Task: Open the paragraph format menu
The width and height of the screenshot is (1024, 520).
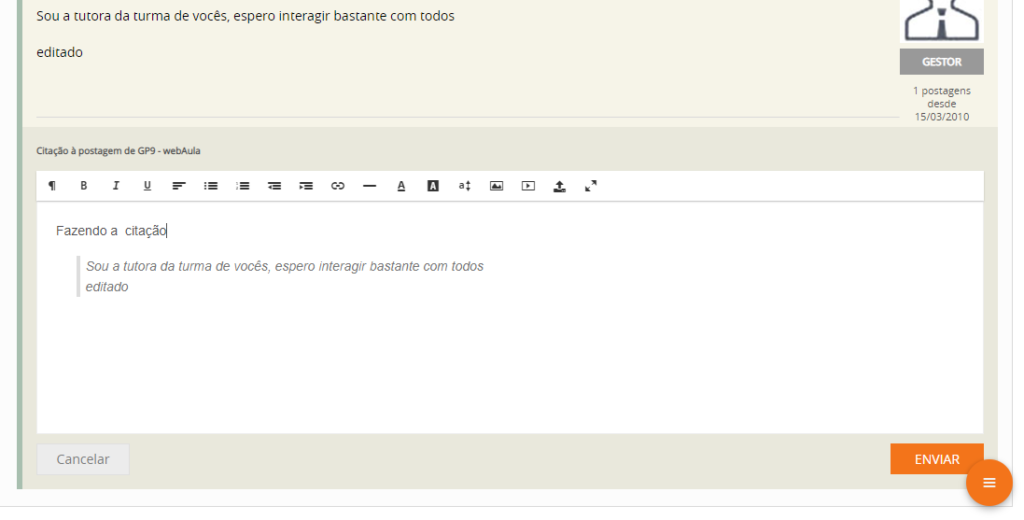Action: point(52,186)
